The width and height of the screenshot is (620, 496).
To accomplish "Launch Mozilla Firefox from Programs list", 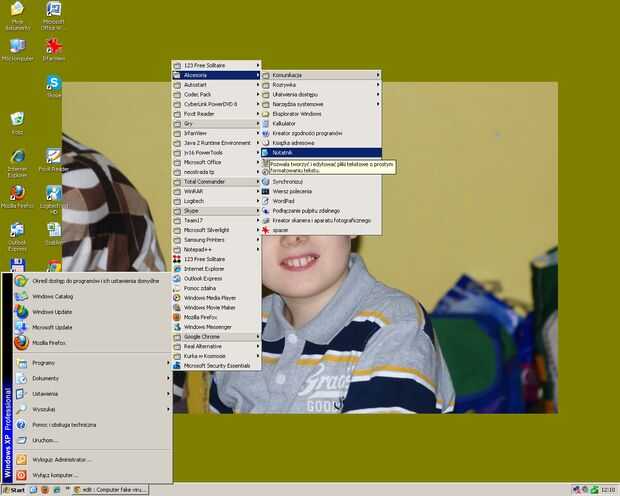I will pyautogui.click(x=217, y=317).
